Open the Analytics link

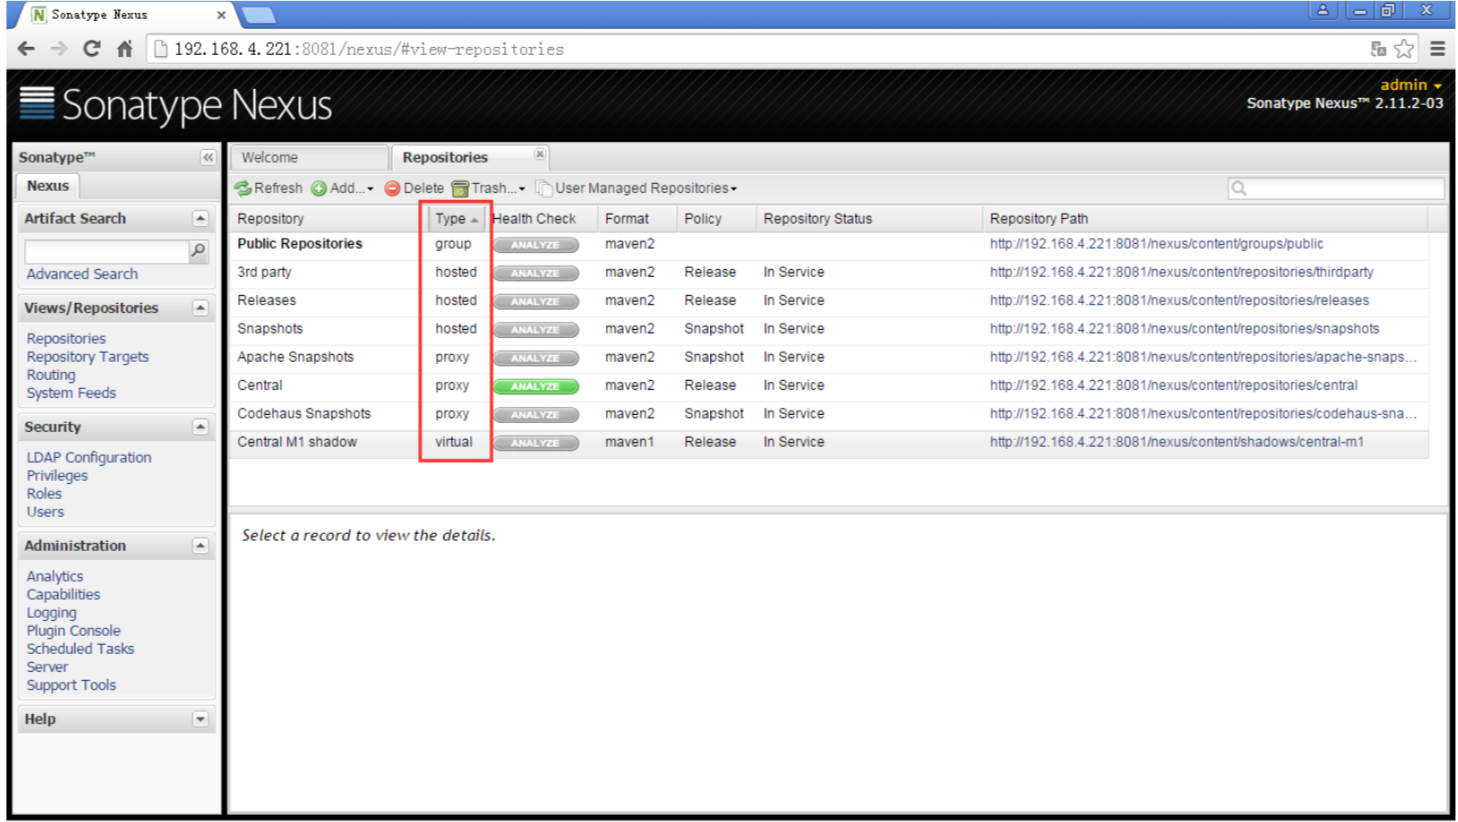tap(55, 577)
